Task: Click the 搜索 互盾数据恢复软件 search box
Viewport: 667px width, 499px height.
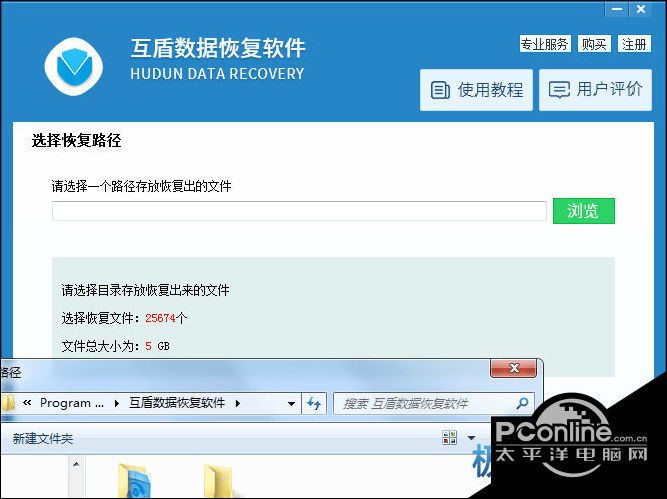Action: [433, 403]
